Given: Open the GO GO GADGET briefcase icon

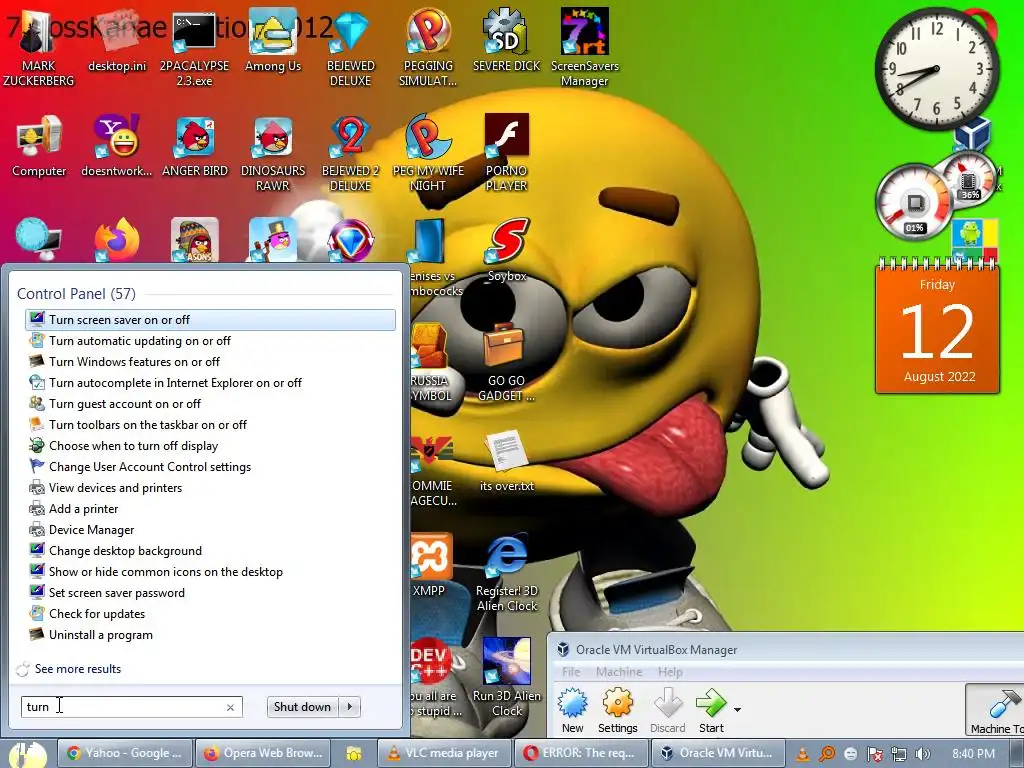Looking at the screenshot, I should point(507,361).
